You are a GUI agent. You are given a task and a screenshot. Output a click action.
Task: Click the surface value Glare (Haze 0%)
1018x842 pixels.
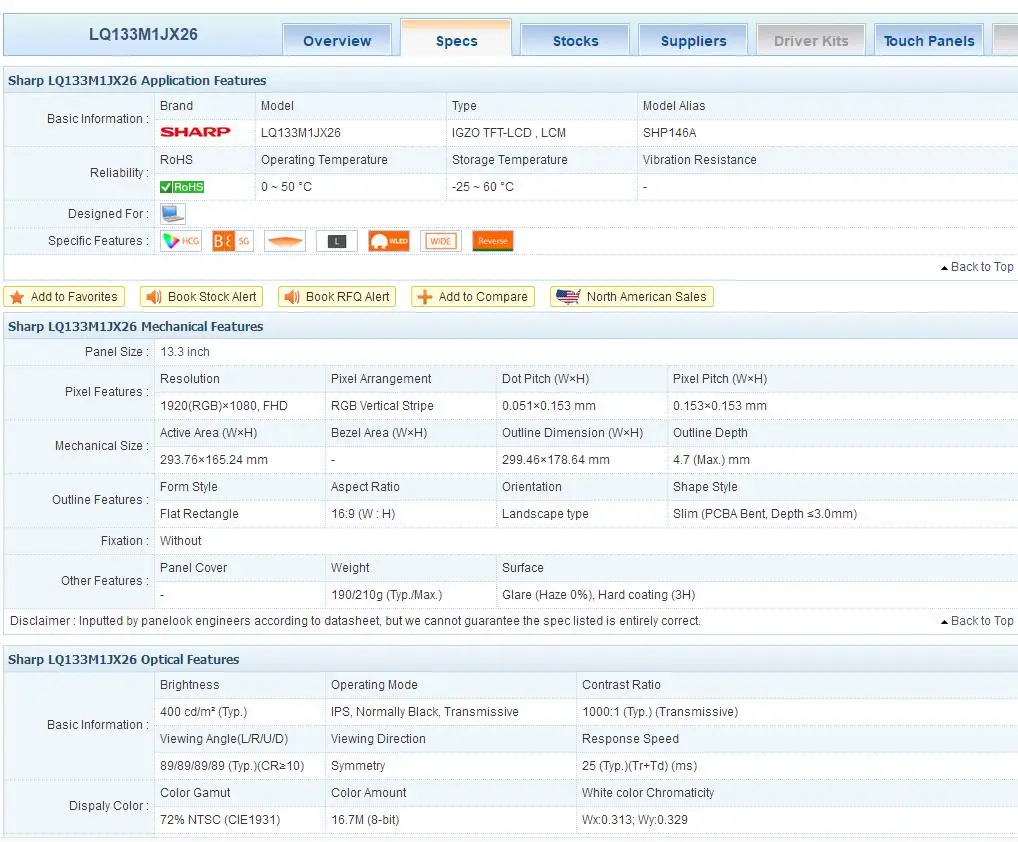599,595
